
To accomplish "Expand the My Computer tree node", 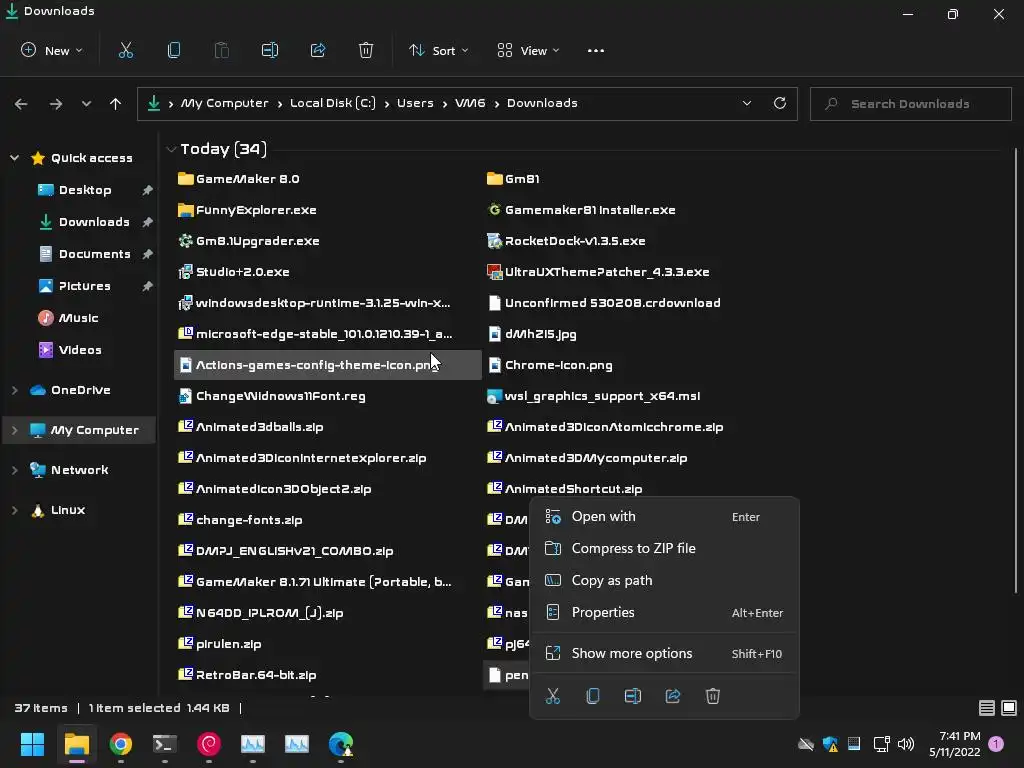I will [x=14, y=430].
